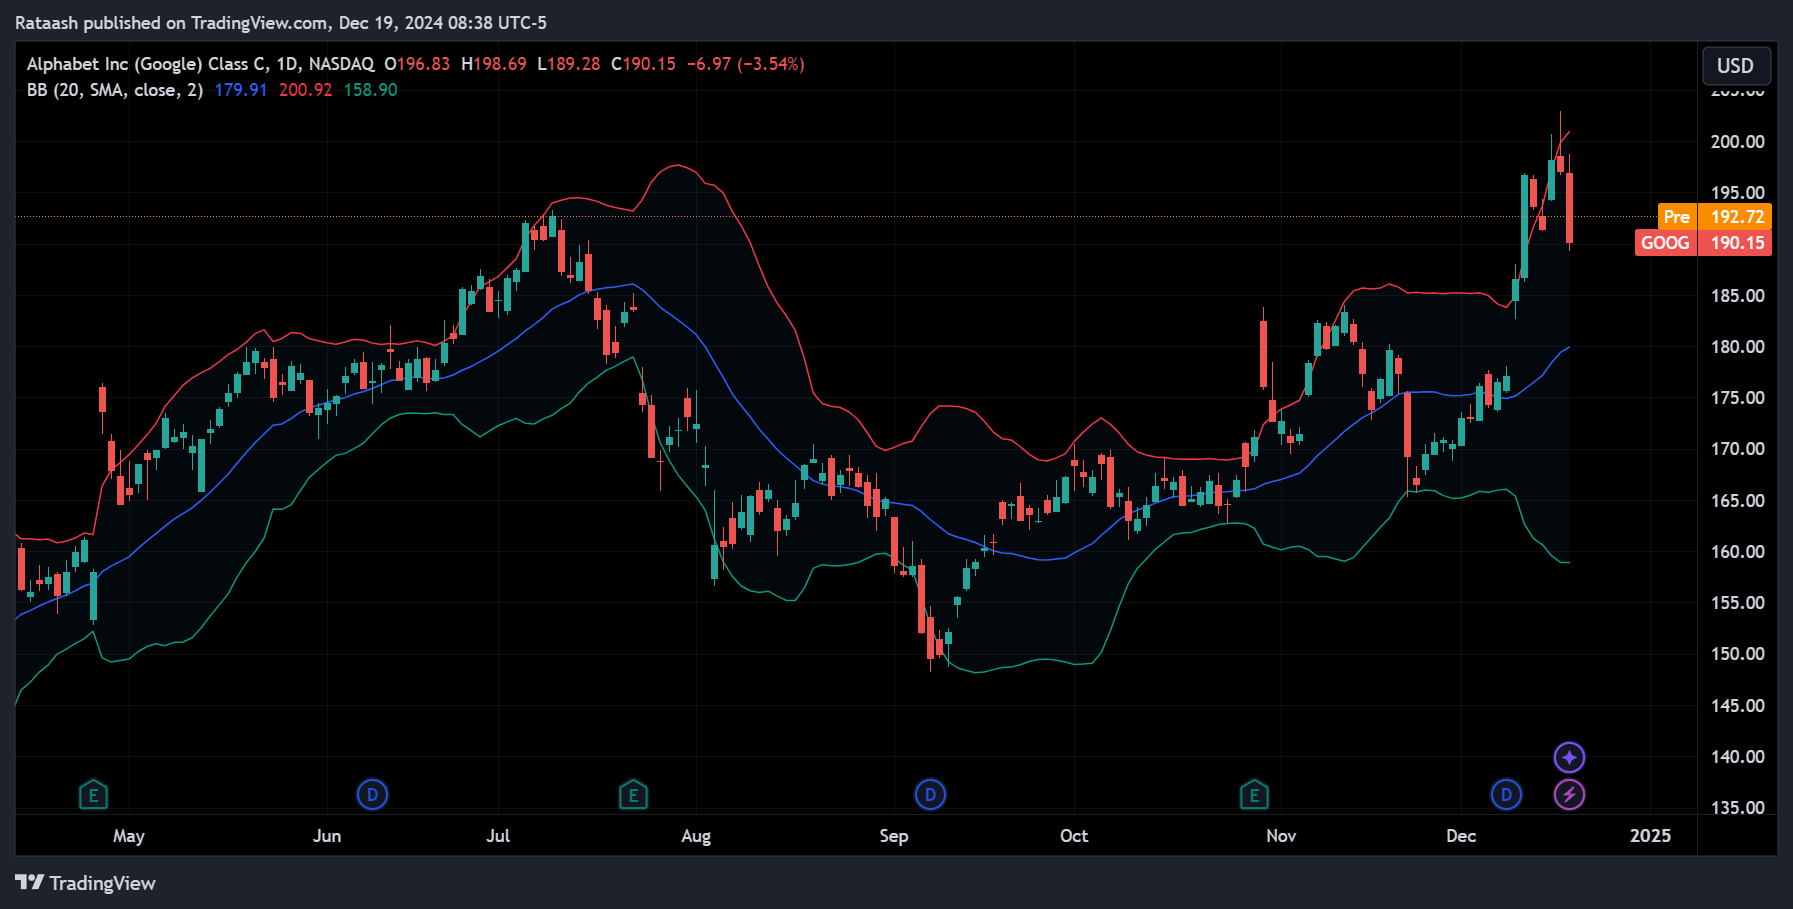Image resolution: width=1793 pixels, height=909 pixels.
Task: Click the 140.00 price axis label
Action: point(1738,757)
